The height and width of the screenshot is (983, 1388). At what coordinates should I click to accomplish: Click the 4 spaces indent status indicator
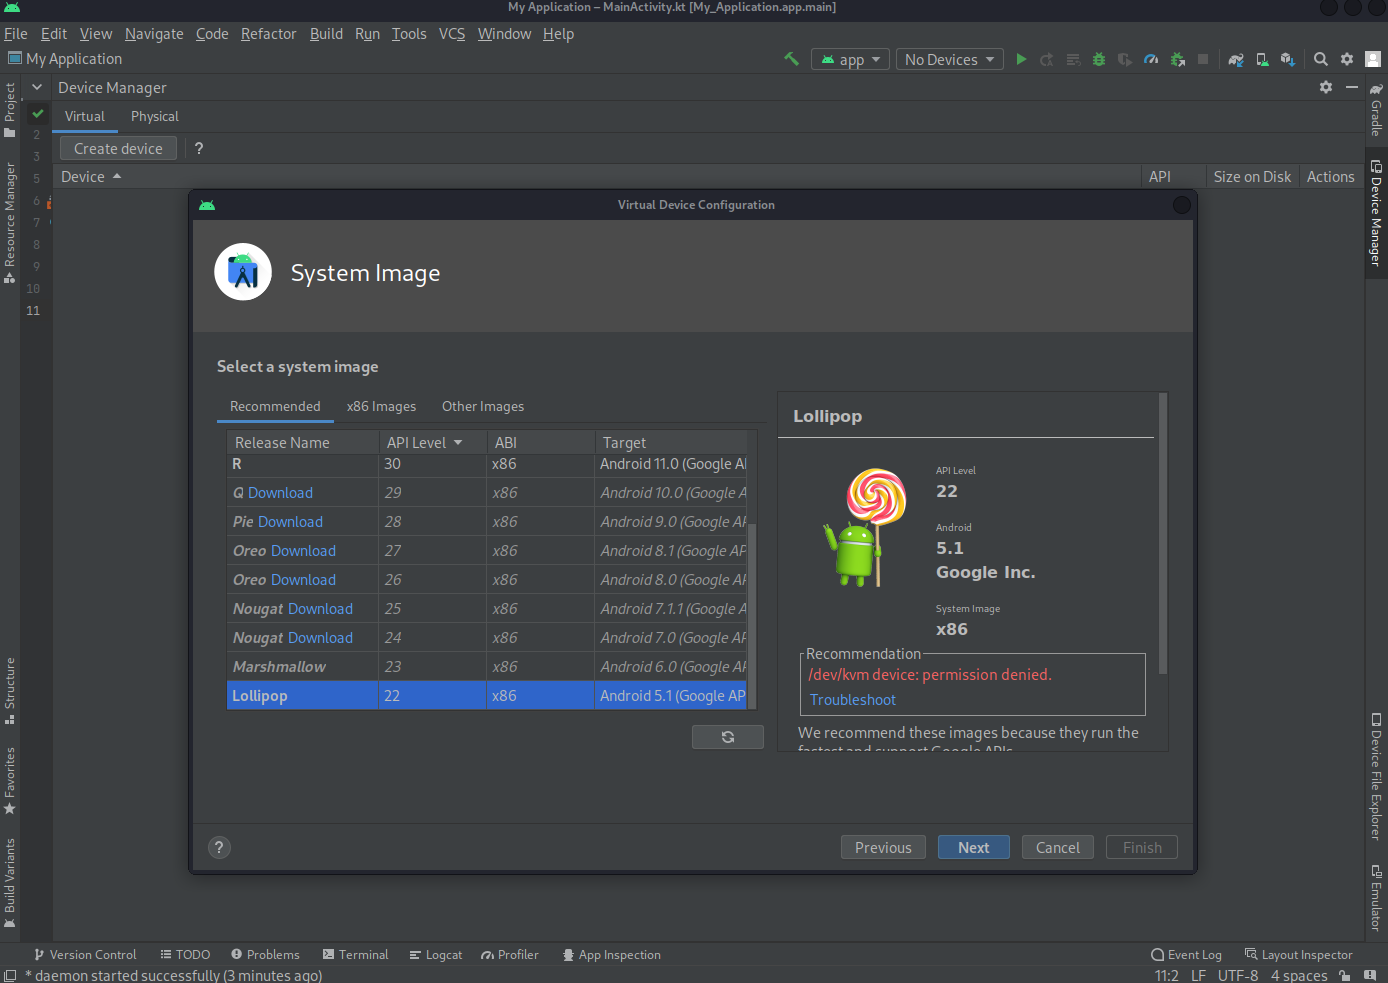click(1299, 975)
